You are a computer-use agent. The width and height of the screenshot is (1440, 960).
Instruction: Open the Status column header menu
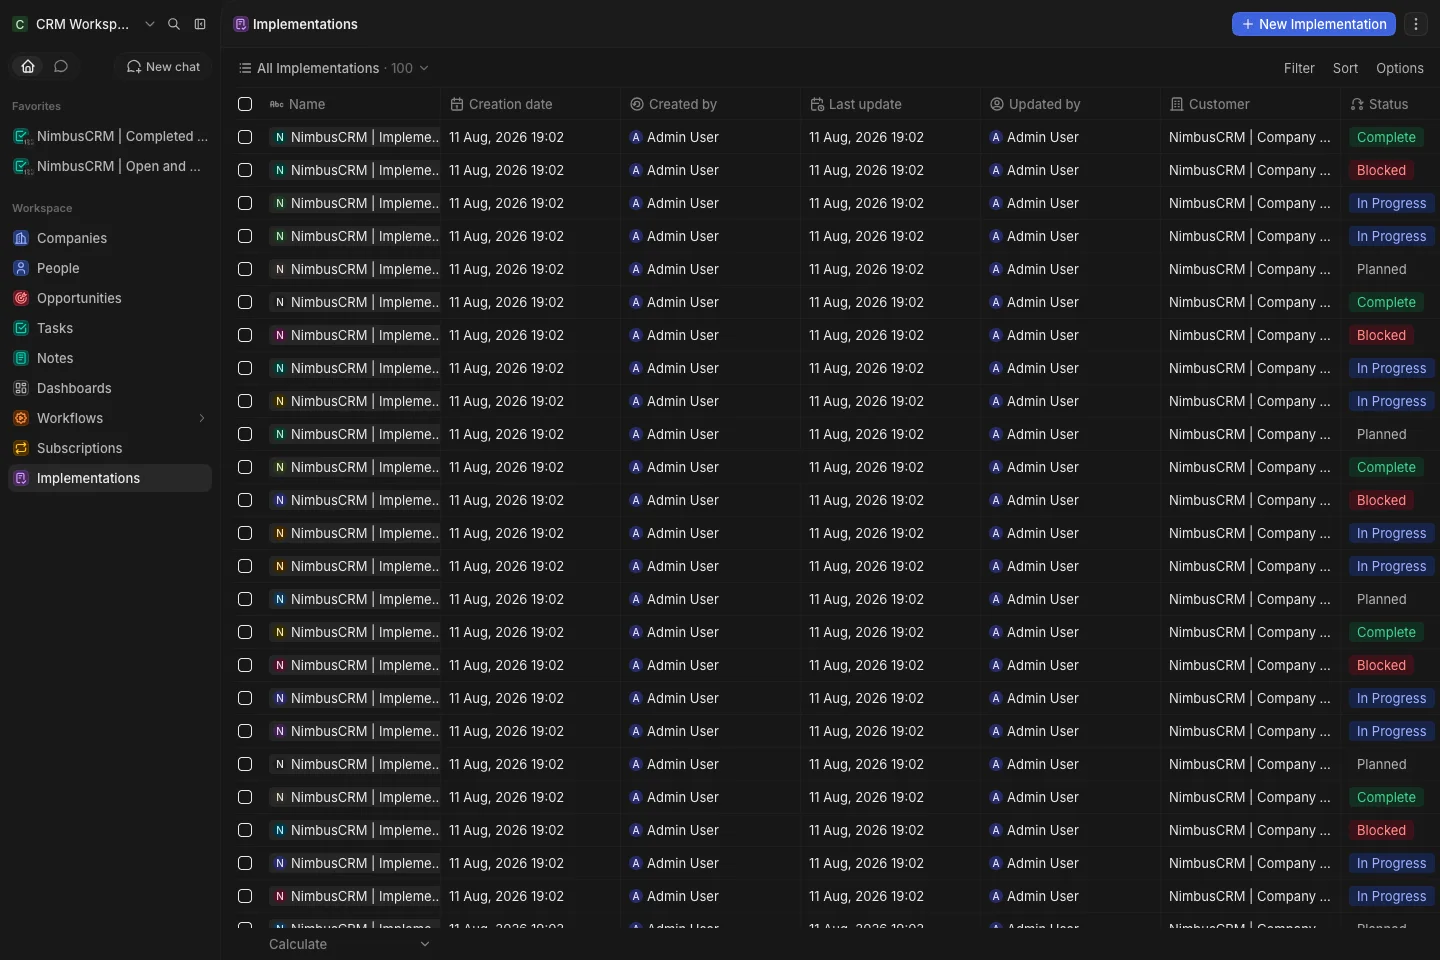coord(1390,104)
